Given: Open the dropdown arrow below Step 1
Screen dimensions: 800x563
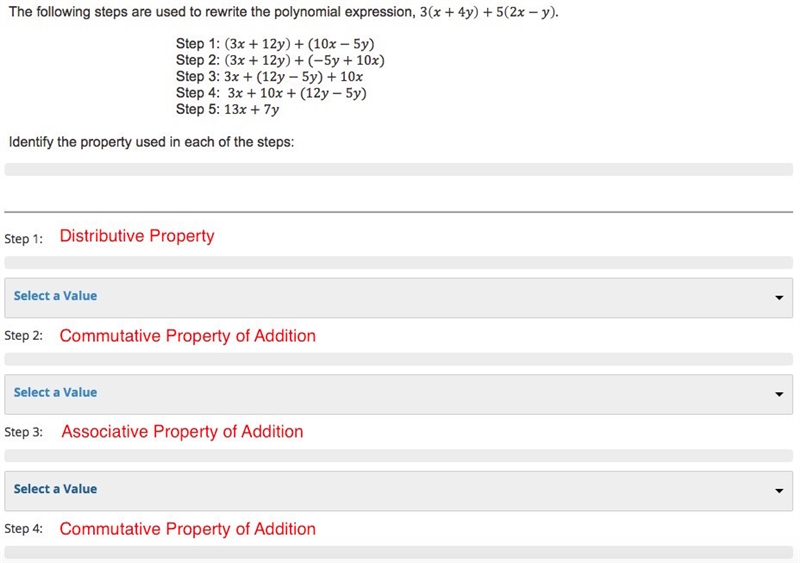Looking at the screenshot, I should tap(779, 298).
